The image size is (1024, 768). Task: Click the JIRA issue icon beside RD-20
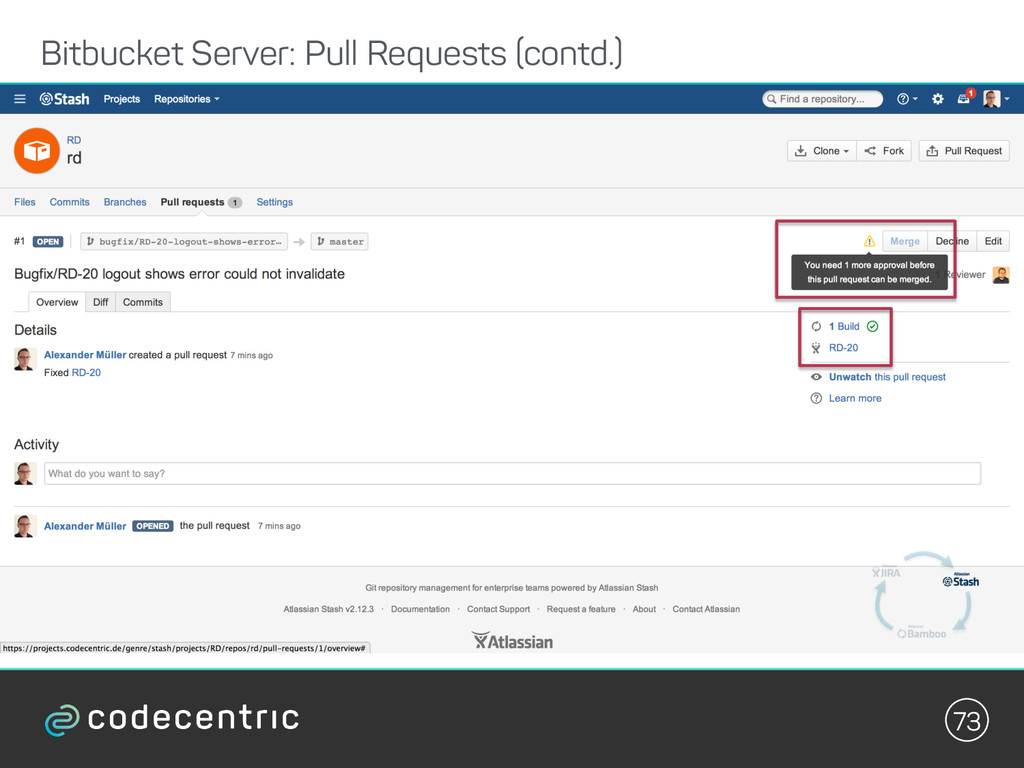tap(816, 348)
